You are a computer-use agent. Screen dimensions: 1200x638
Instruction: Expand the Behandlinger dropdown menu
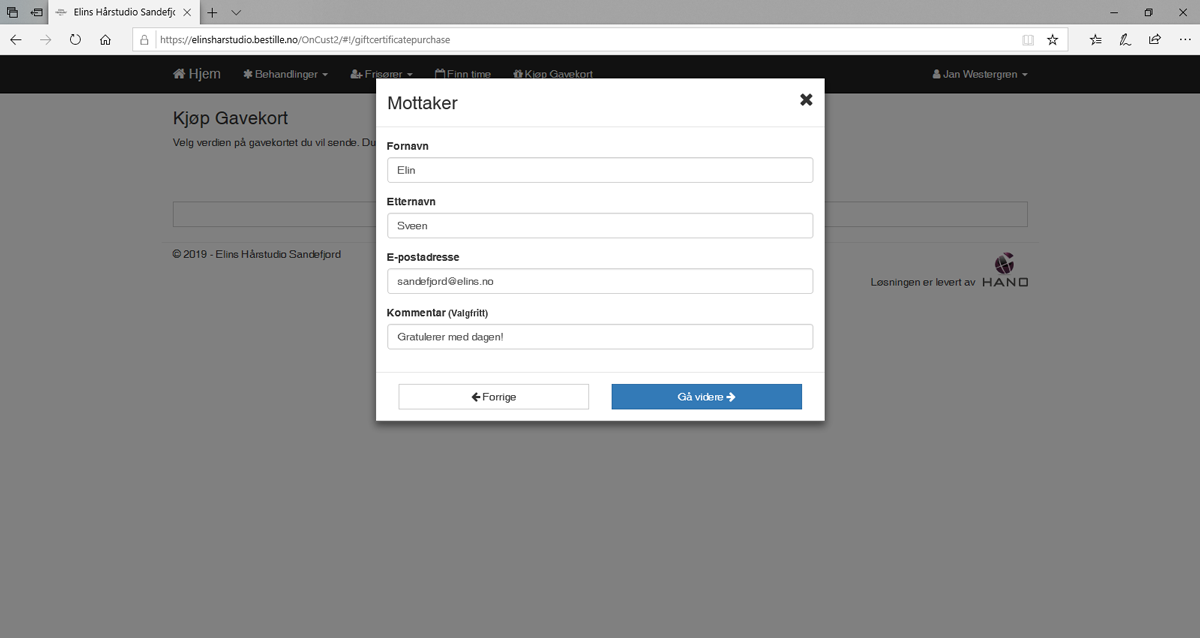click(285, 74)
